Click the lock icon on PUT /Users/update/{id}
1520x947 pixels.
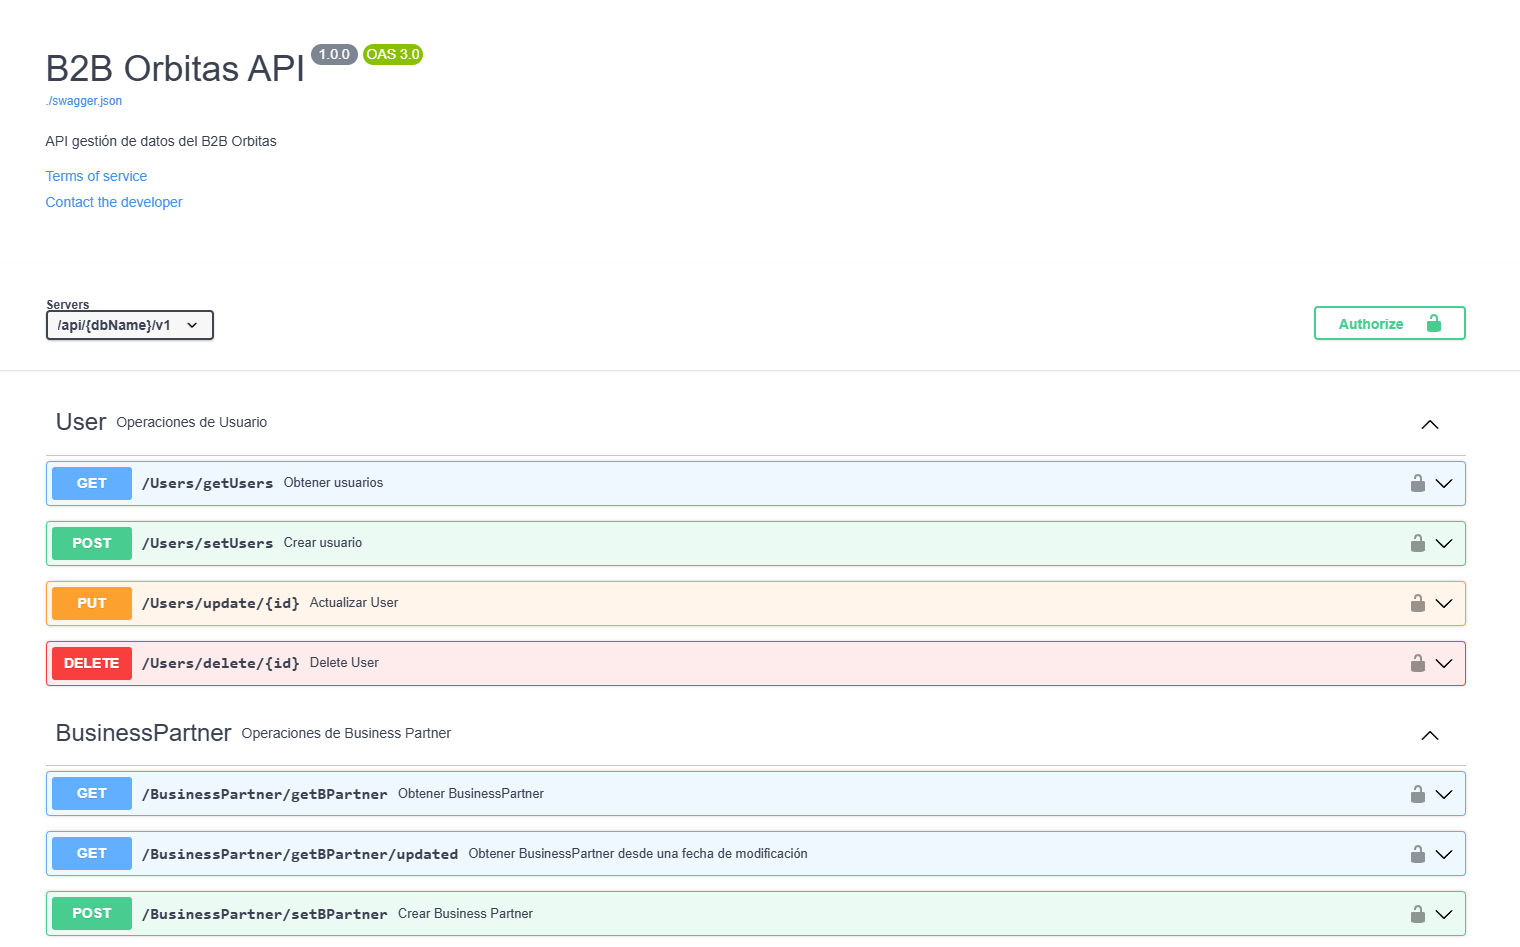coord(1417,604)
